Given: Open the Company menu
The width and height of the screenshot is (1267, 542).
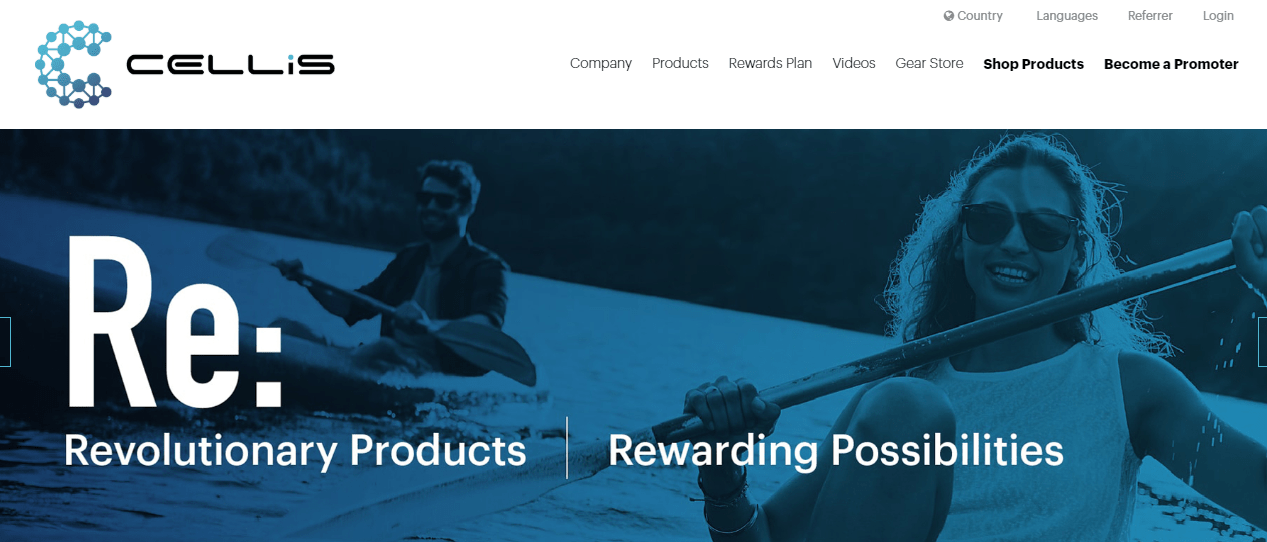Looking at the screenshot, I should point(601,63).
